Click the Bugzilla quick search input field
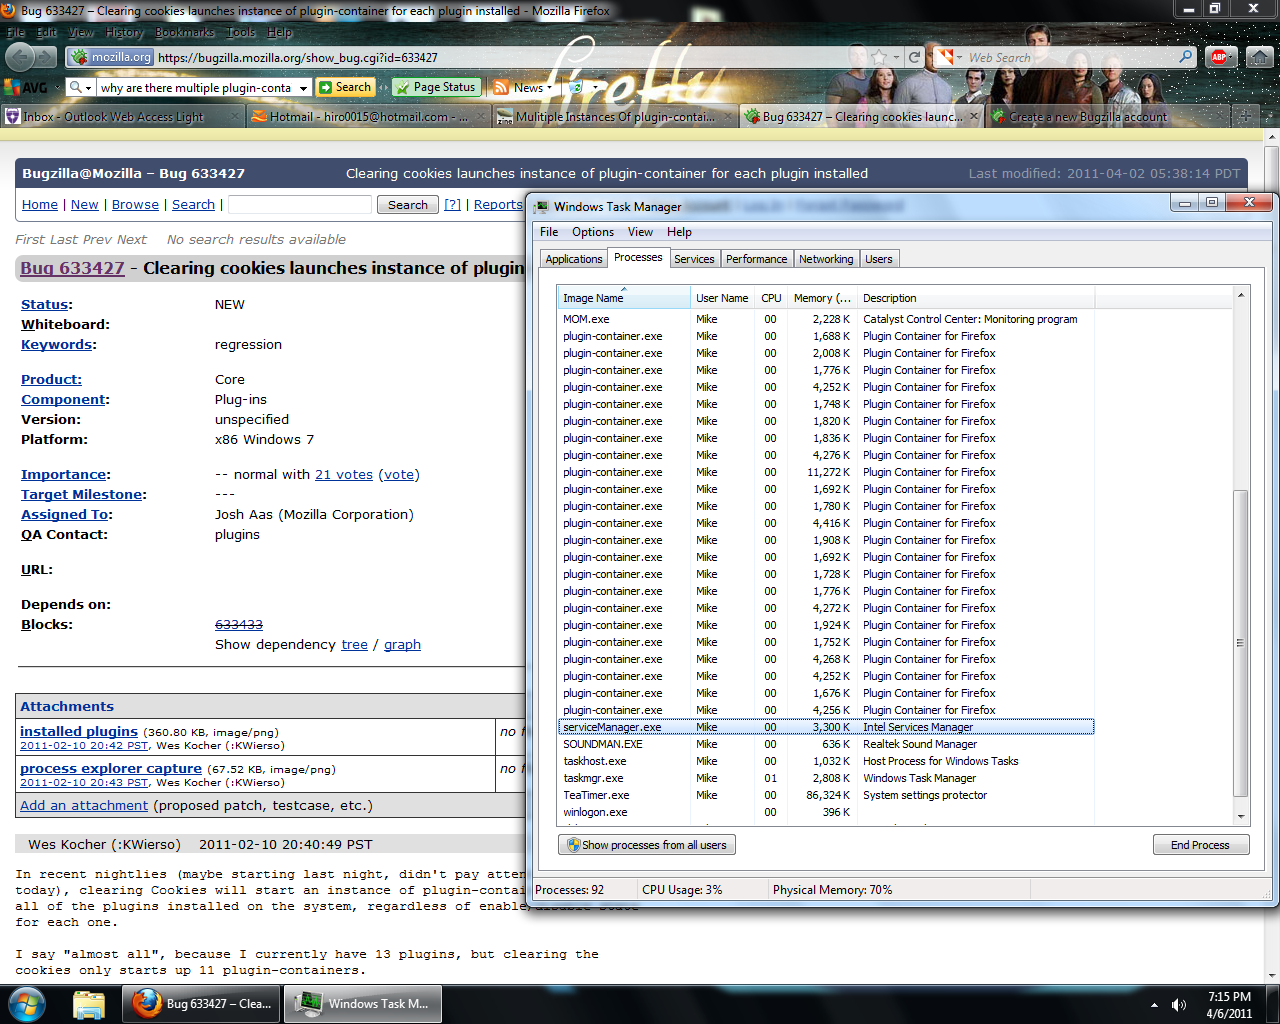Image resolution: width=1280 pixels, height=1024 pixels. (300, 205)
